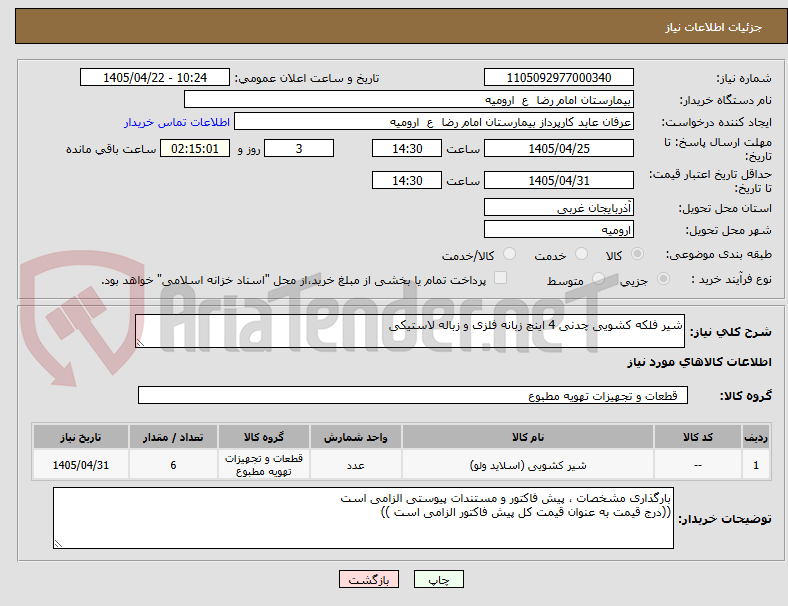Click the تاریخ نیاز column header
This screenshot has height=606, width=788.
pos(80,437)
